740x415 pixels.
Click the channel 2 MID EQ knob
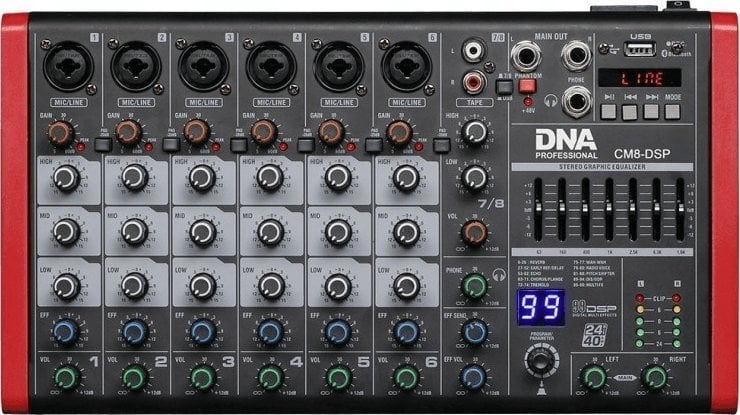[133, 233]
